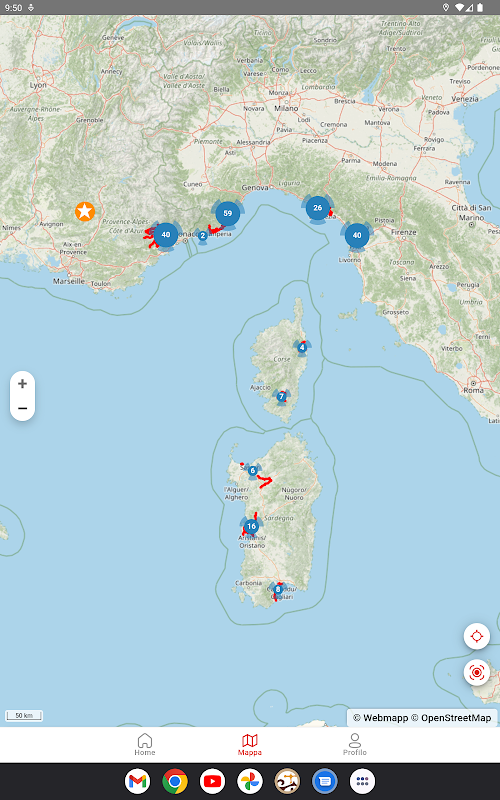Tap the Genova city label

pos(255,187)
